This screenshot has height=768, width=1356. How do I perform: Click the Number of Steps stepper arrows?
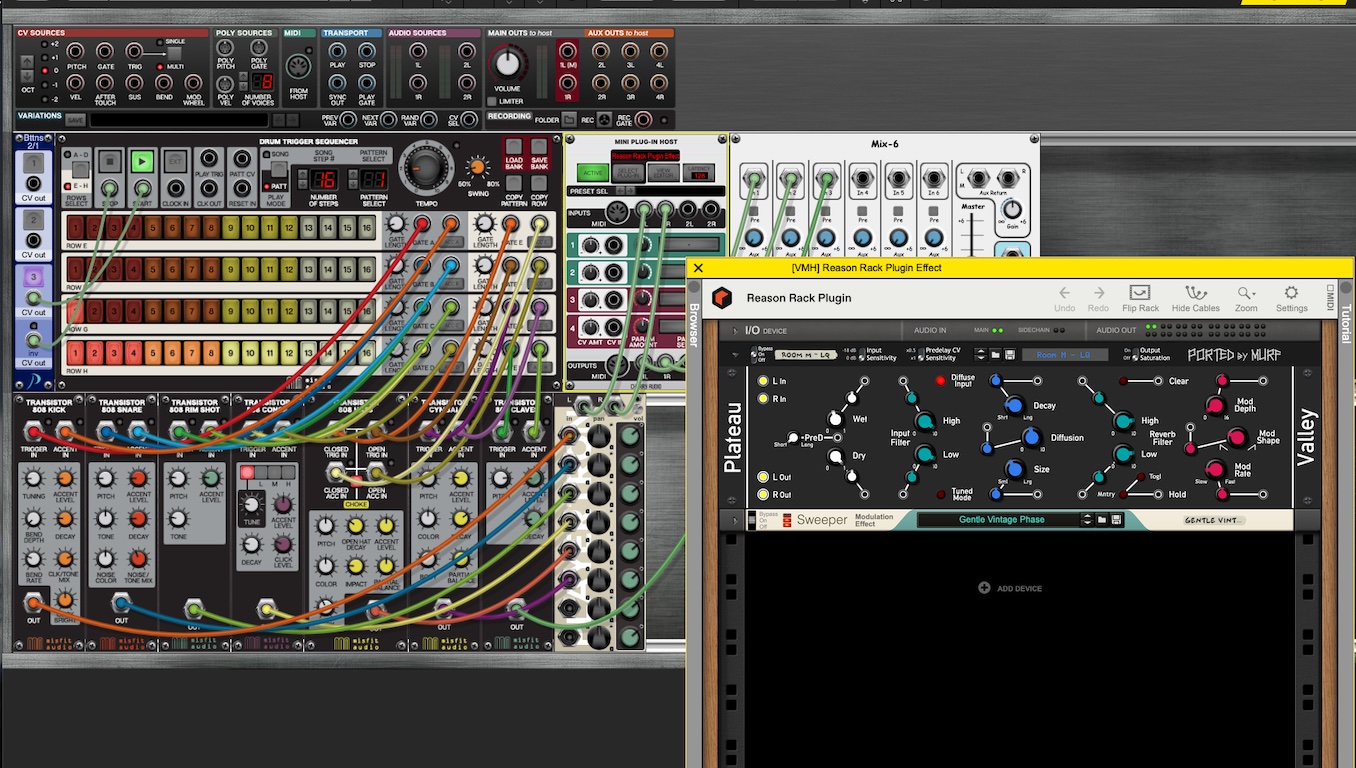(303, 180)
